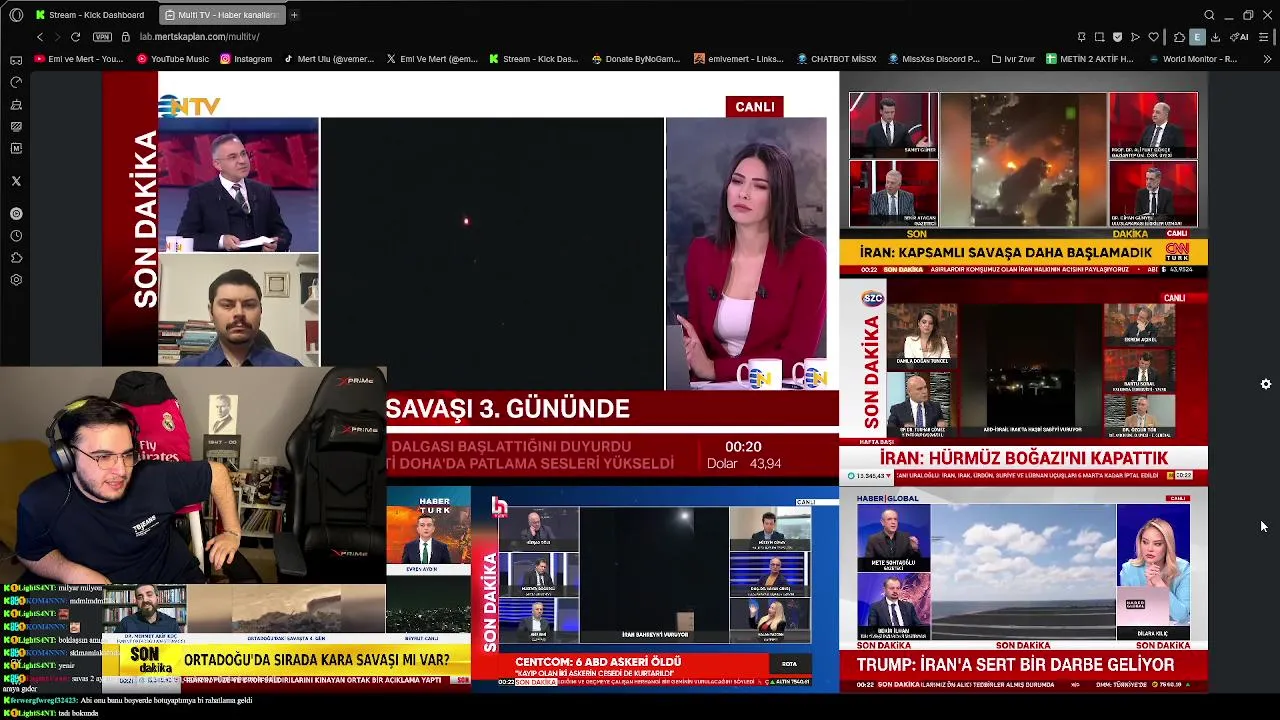
Task: Open the Opera main menu logo
Action: (x=16, y=15)
